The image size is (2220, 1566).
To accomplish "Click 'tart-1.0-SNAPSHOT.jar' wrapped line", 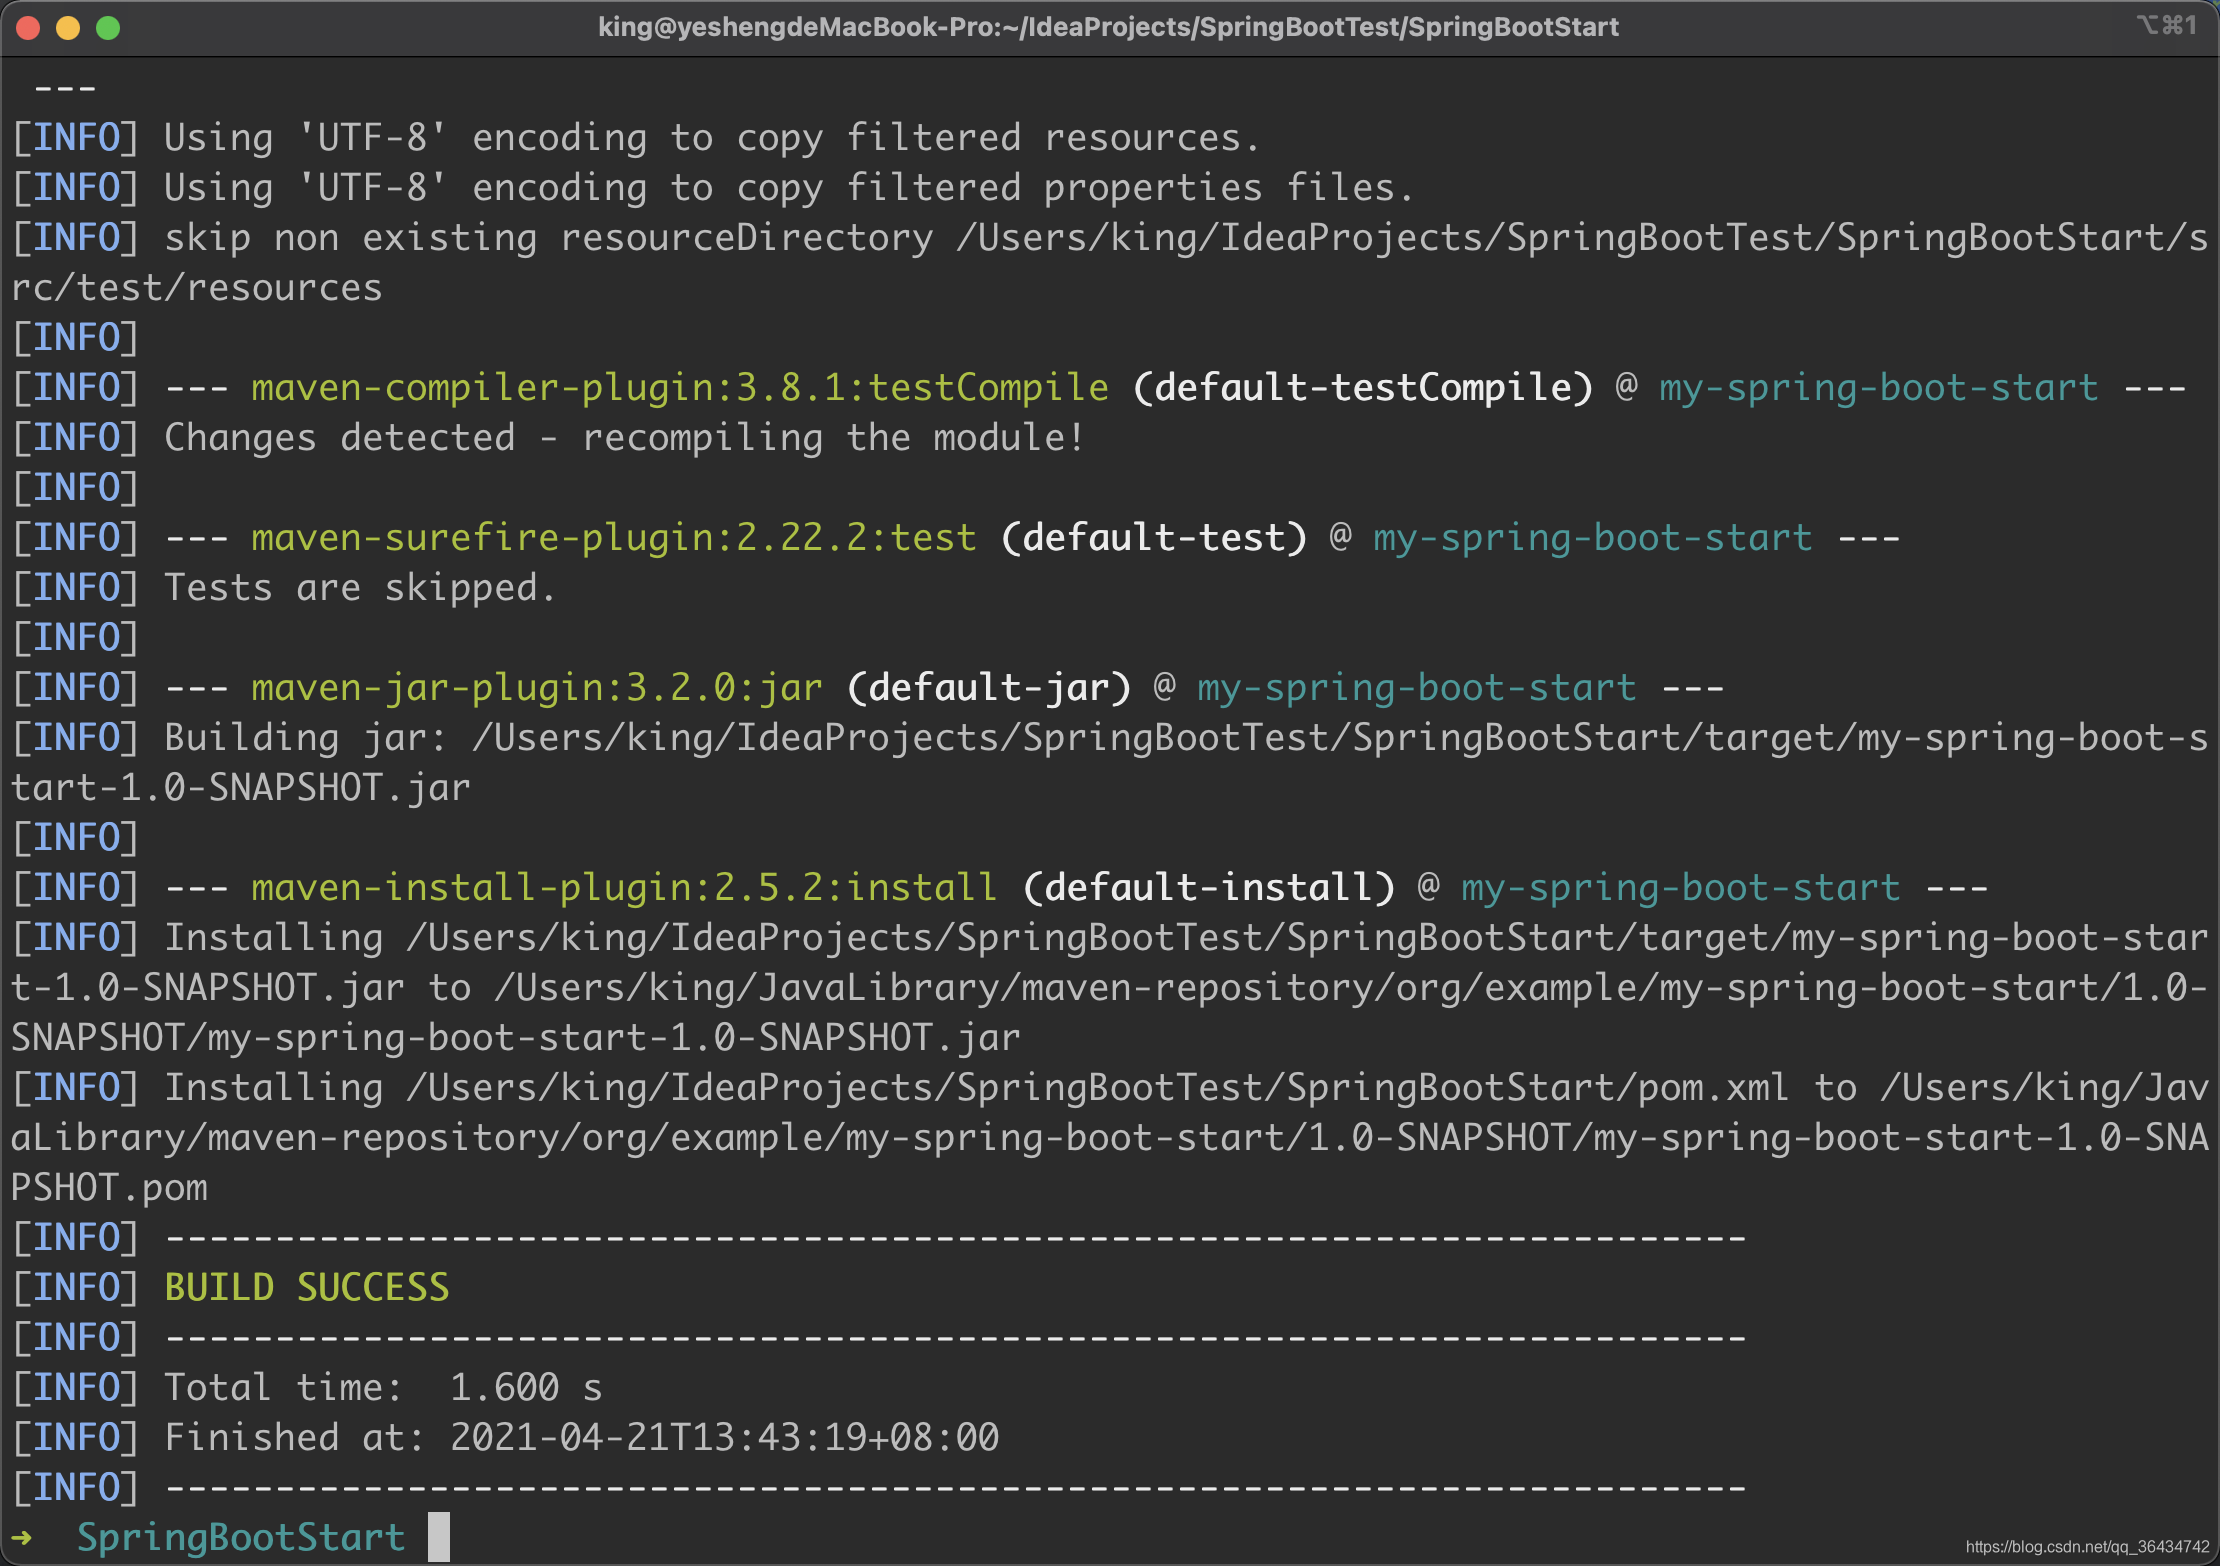I will pyautogui.click(x=241, y=787).
